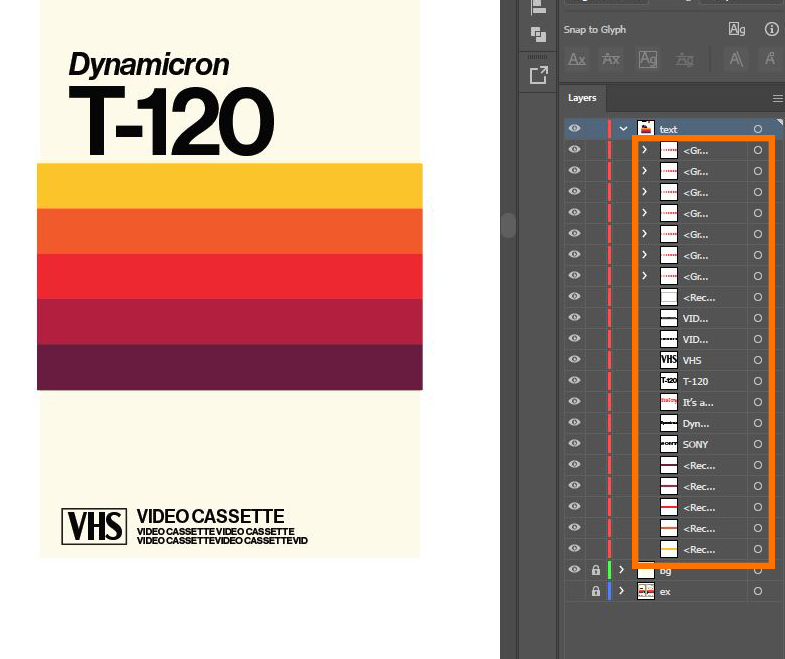The image size is (785, 659).
Task: Select the large VIDEO CASSETTE heading
Action: [210, 516]
